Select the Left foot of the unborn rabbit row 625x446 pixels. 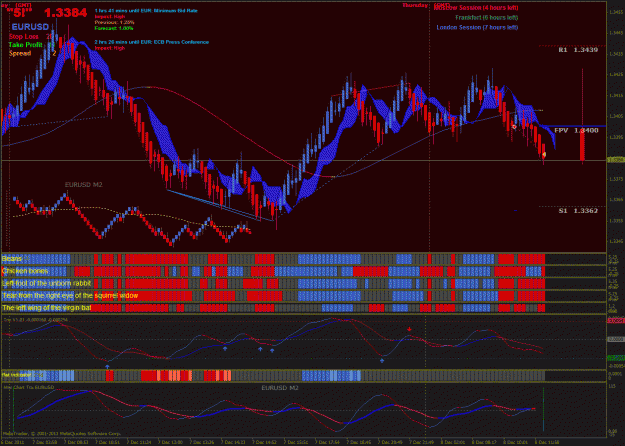[x=46, y=284]
